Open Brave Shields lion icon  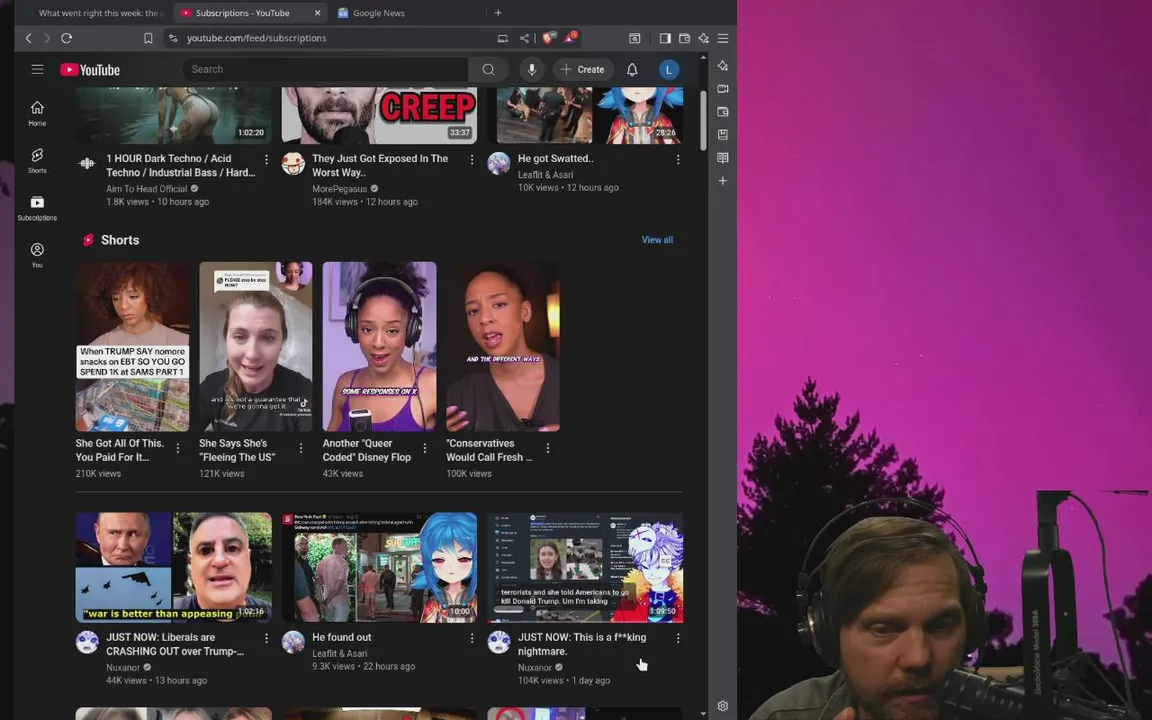coord(548,37)
